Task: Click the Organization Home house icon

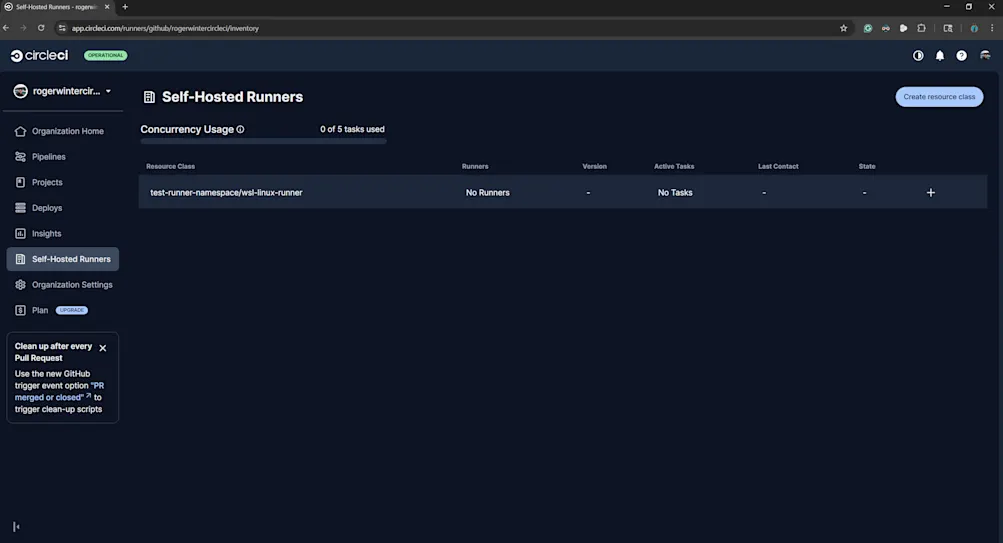Action: [x=20, y=131]
